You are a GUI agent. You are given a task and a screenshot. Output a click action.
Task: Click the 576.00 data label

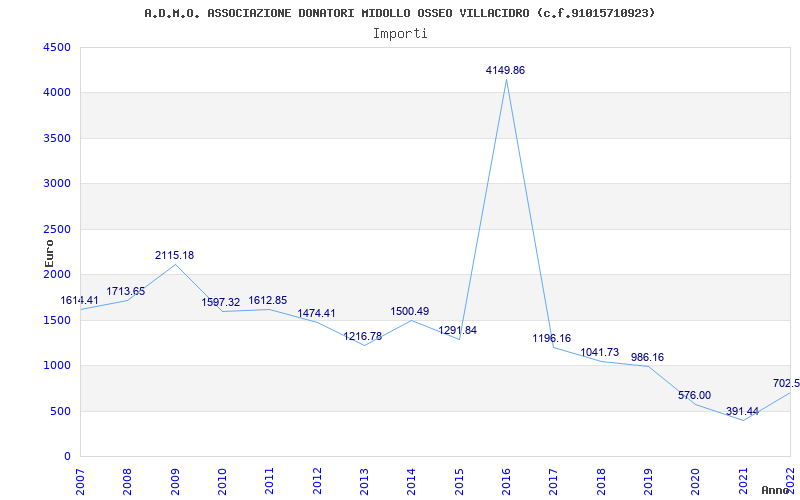[x=694, y=395]
